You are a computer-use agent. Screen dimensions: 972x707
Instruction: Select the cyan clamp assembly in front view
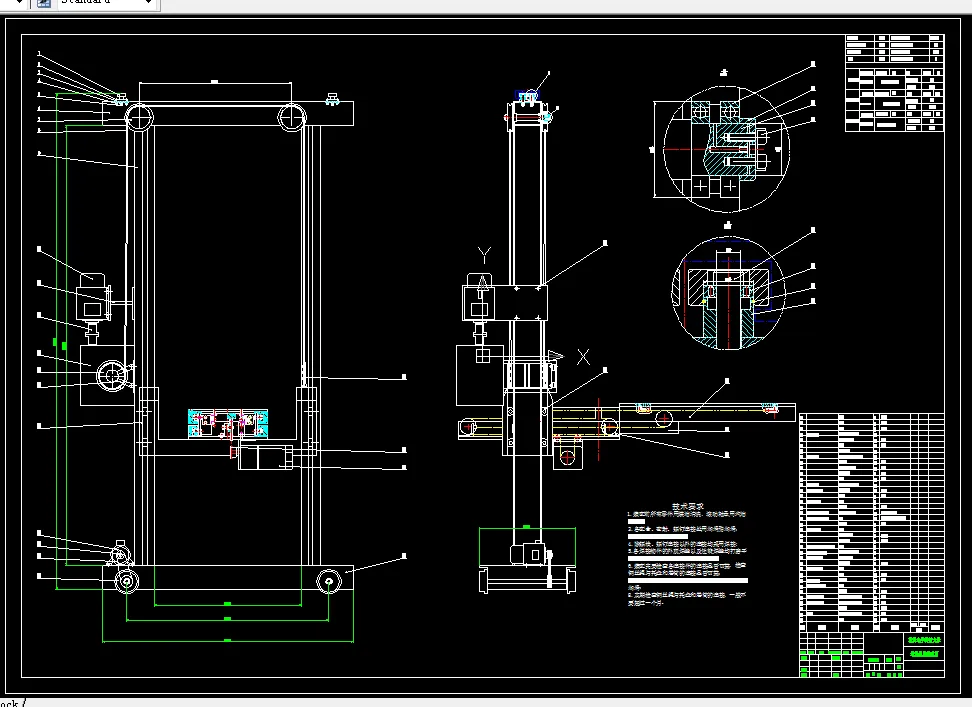click(228, 424)
